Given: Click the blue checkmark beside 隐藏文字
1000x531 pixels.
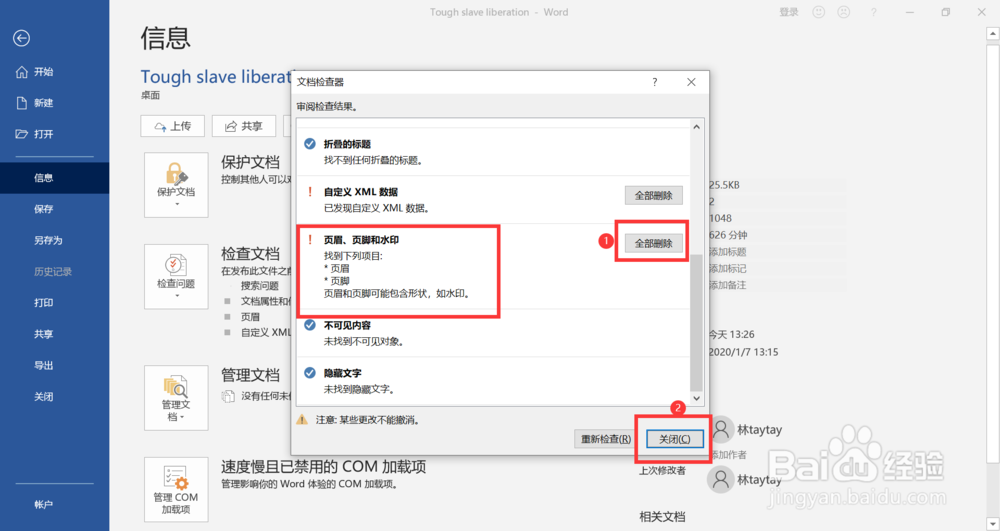Looking at the screenshot, I should (x=310, y=373).
